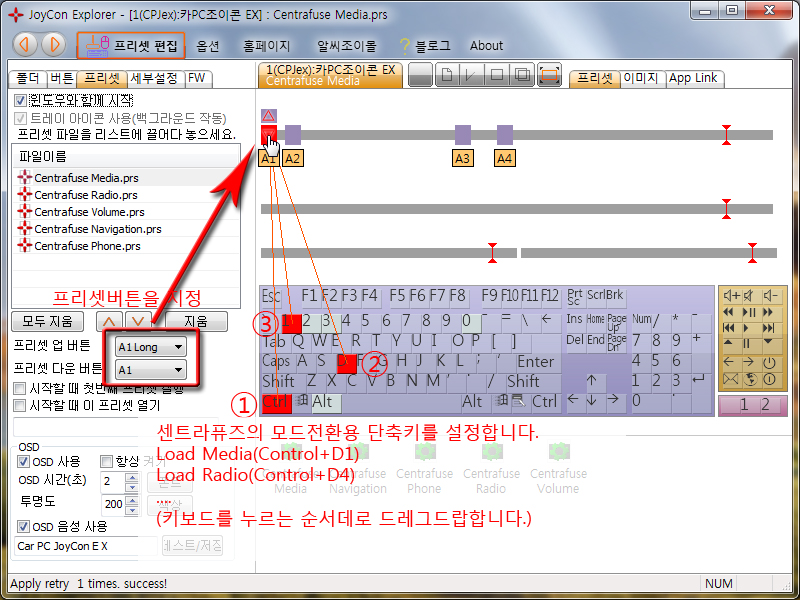Screen dimensions: 800x600
Task: Open the 옵션 menu
Action: pos(208,46)
